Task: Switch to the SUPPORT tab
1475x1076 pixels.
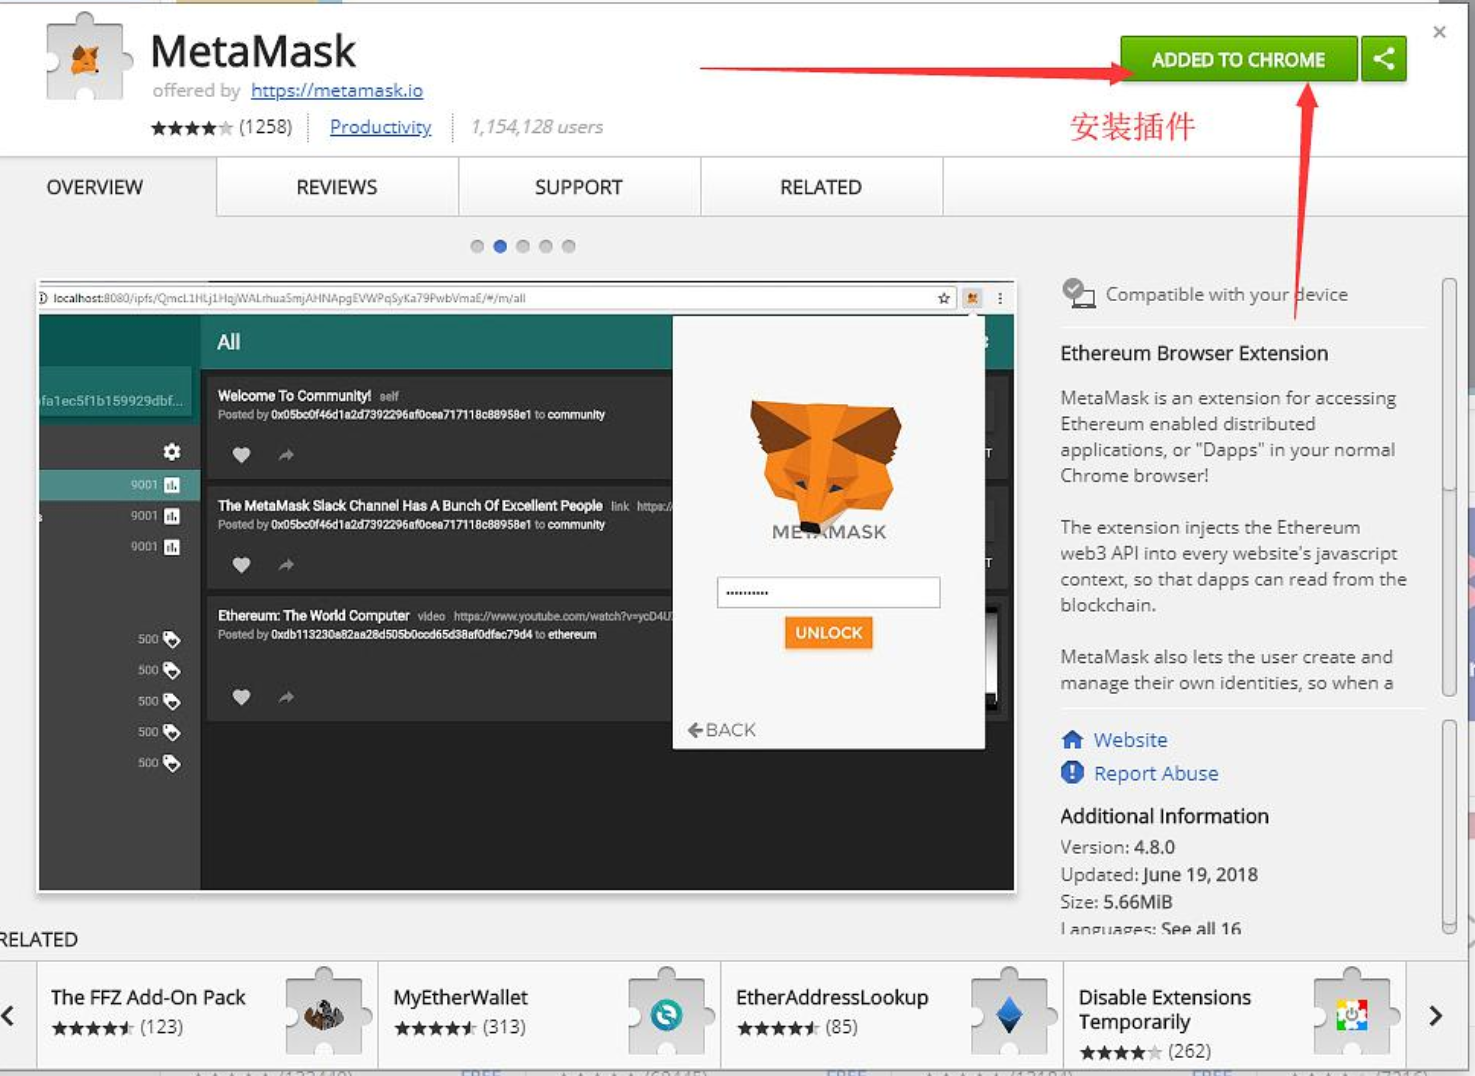Action: (x=579, y=187)
